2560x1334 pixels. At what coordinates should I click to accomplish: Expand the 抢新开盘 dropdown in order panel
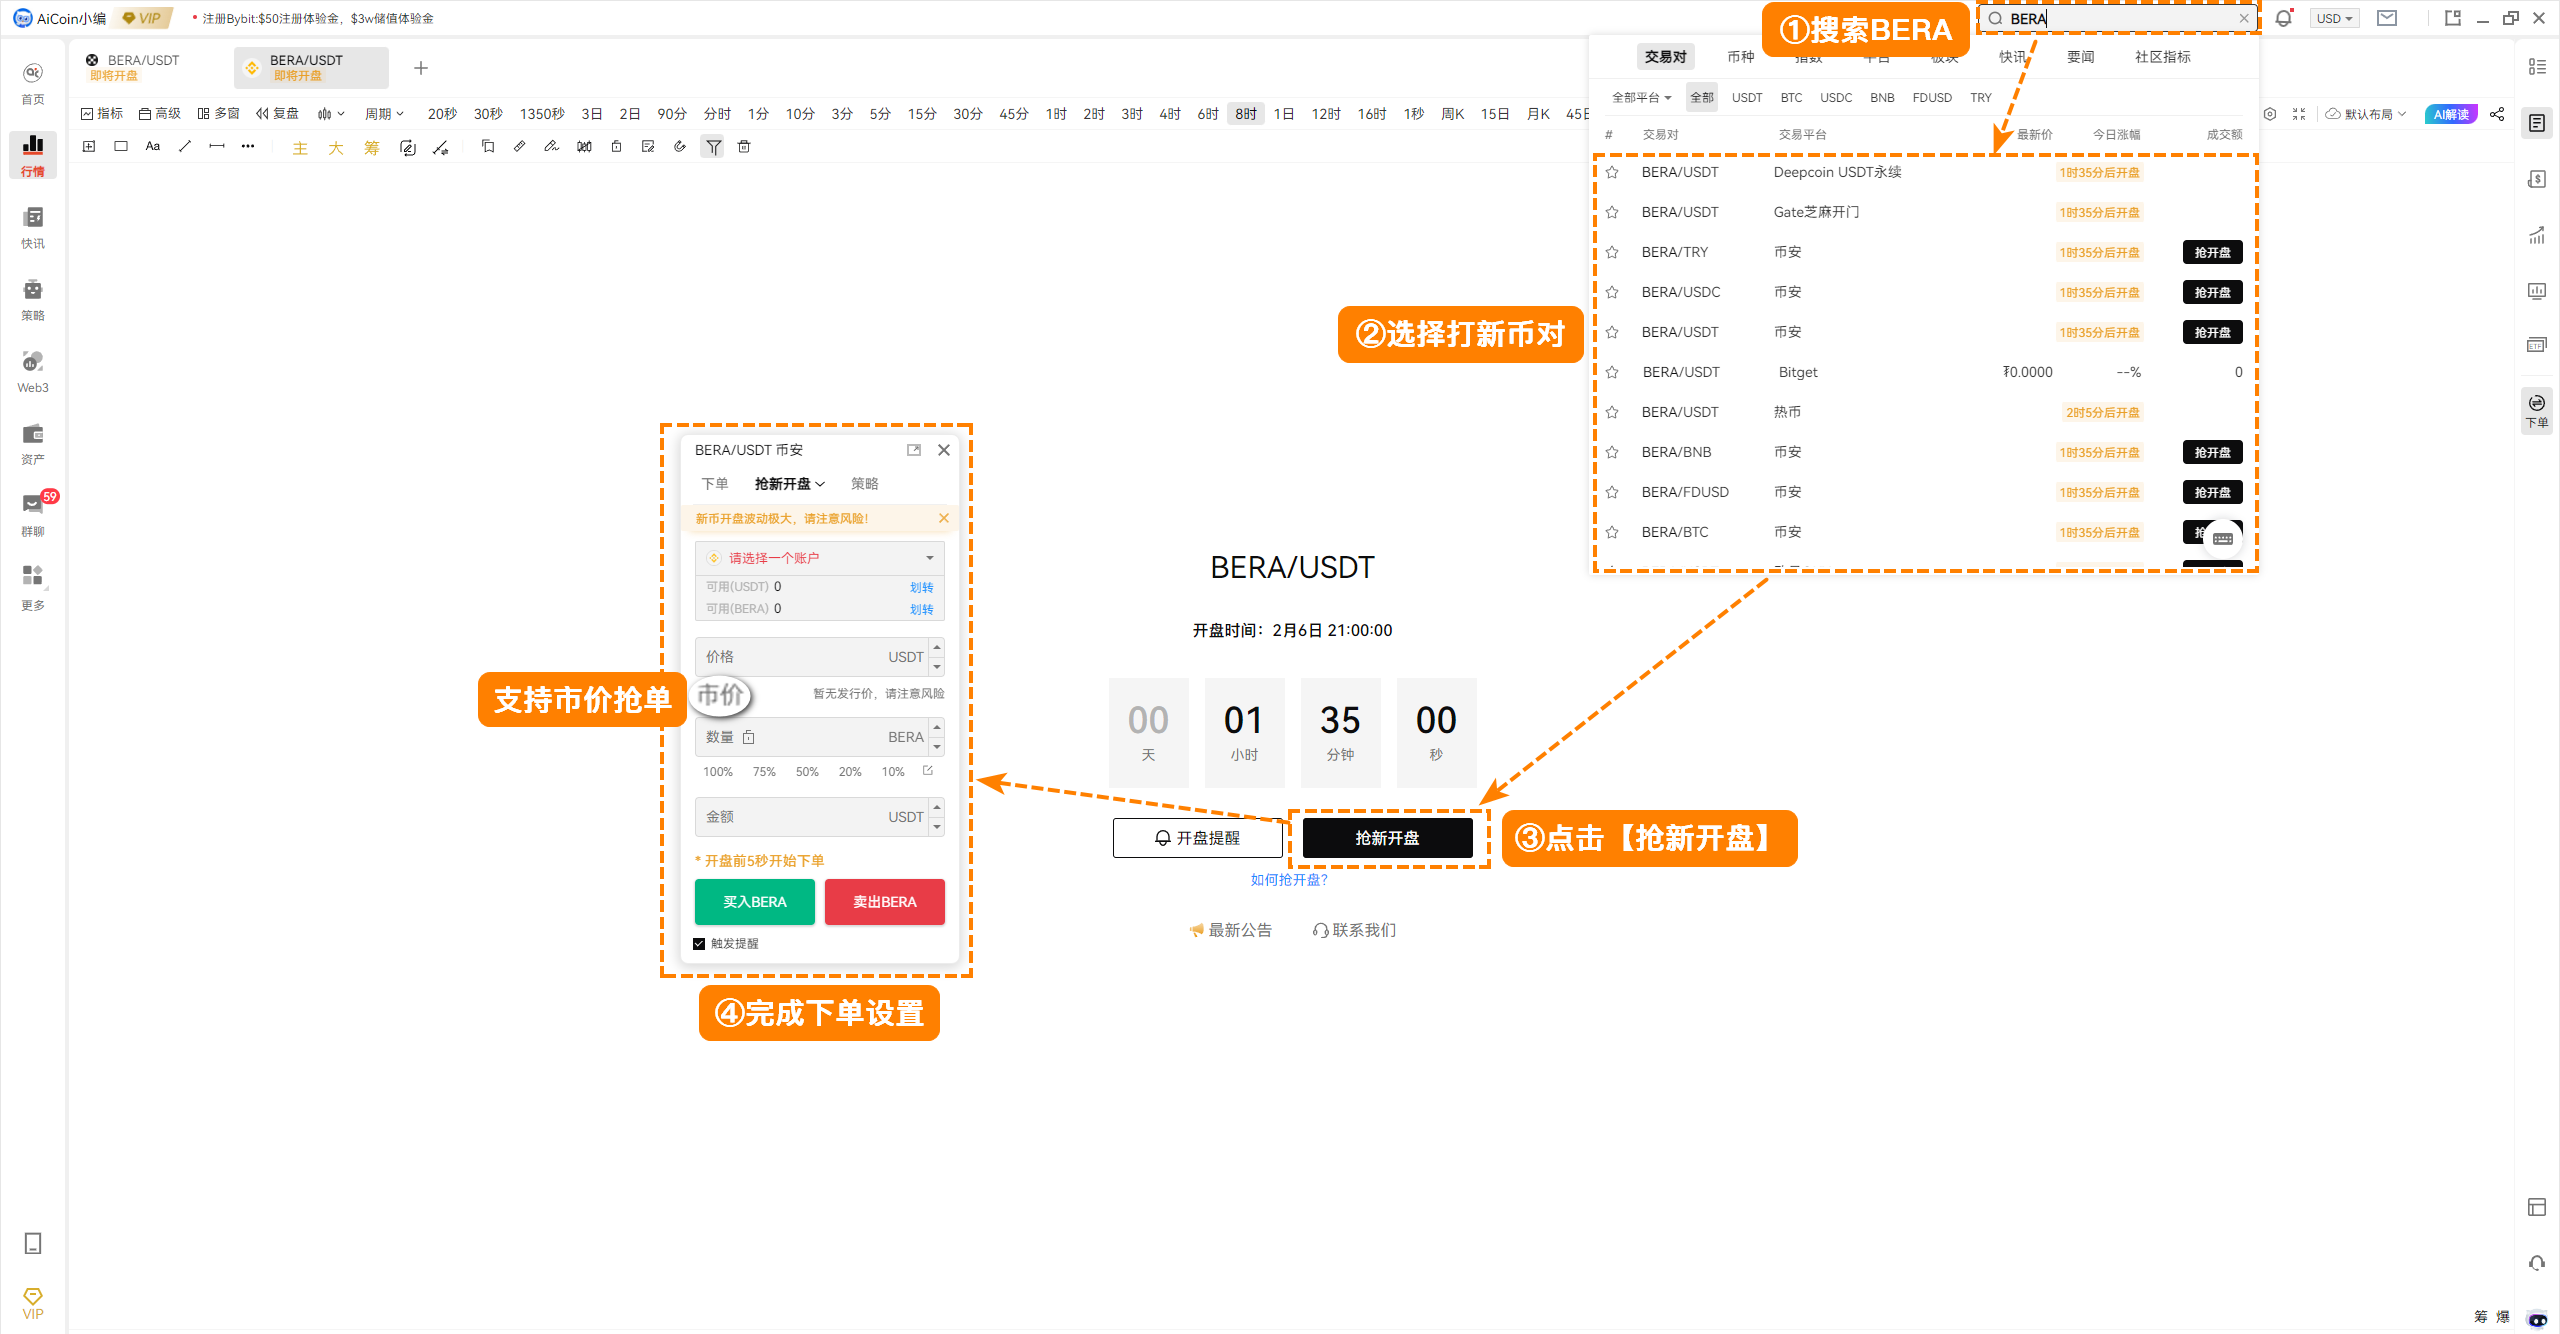pyautogui.click(x=790, y=484)
